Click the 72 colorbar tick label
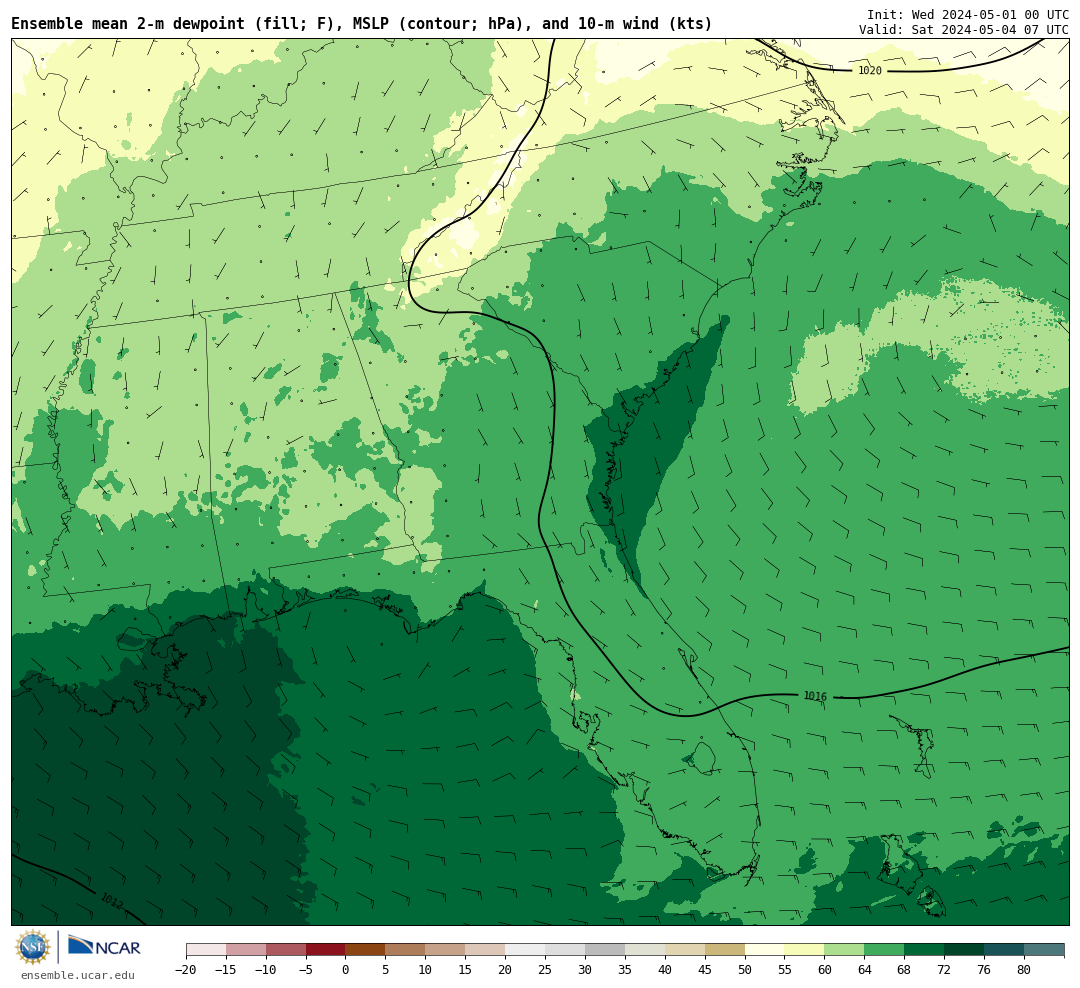The width and height of the screenshot is (1080, 988). pos(944,969)
